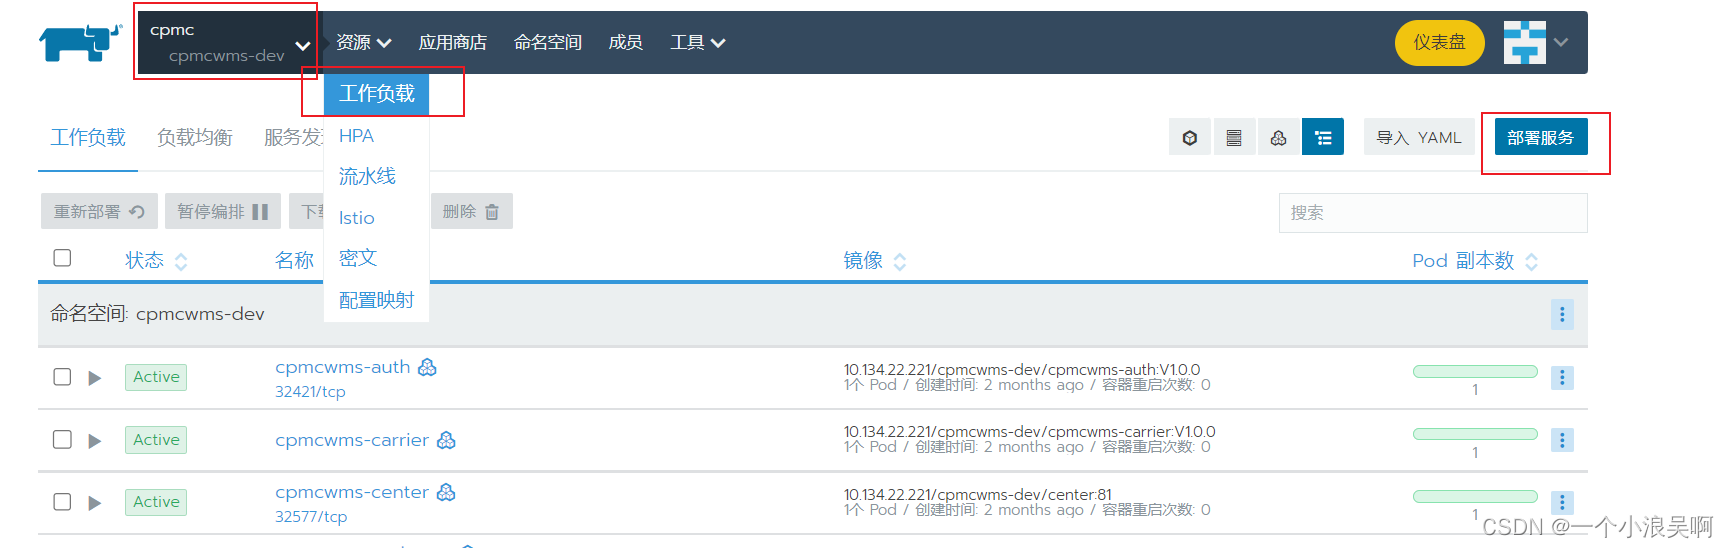Open cpmcwms-carrier row actions menu

(x=1562, y=440)
